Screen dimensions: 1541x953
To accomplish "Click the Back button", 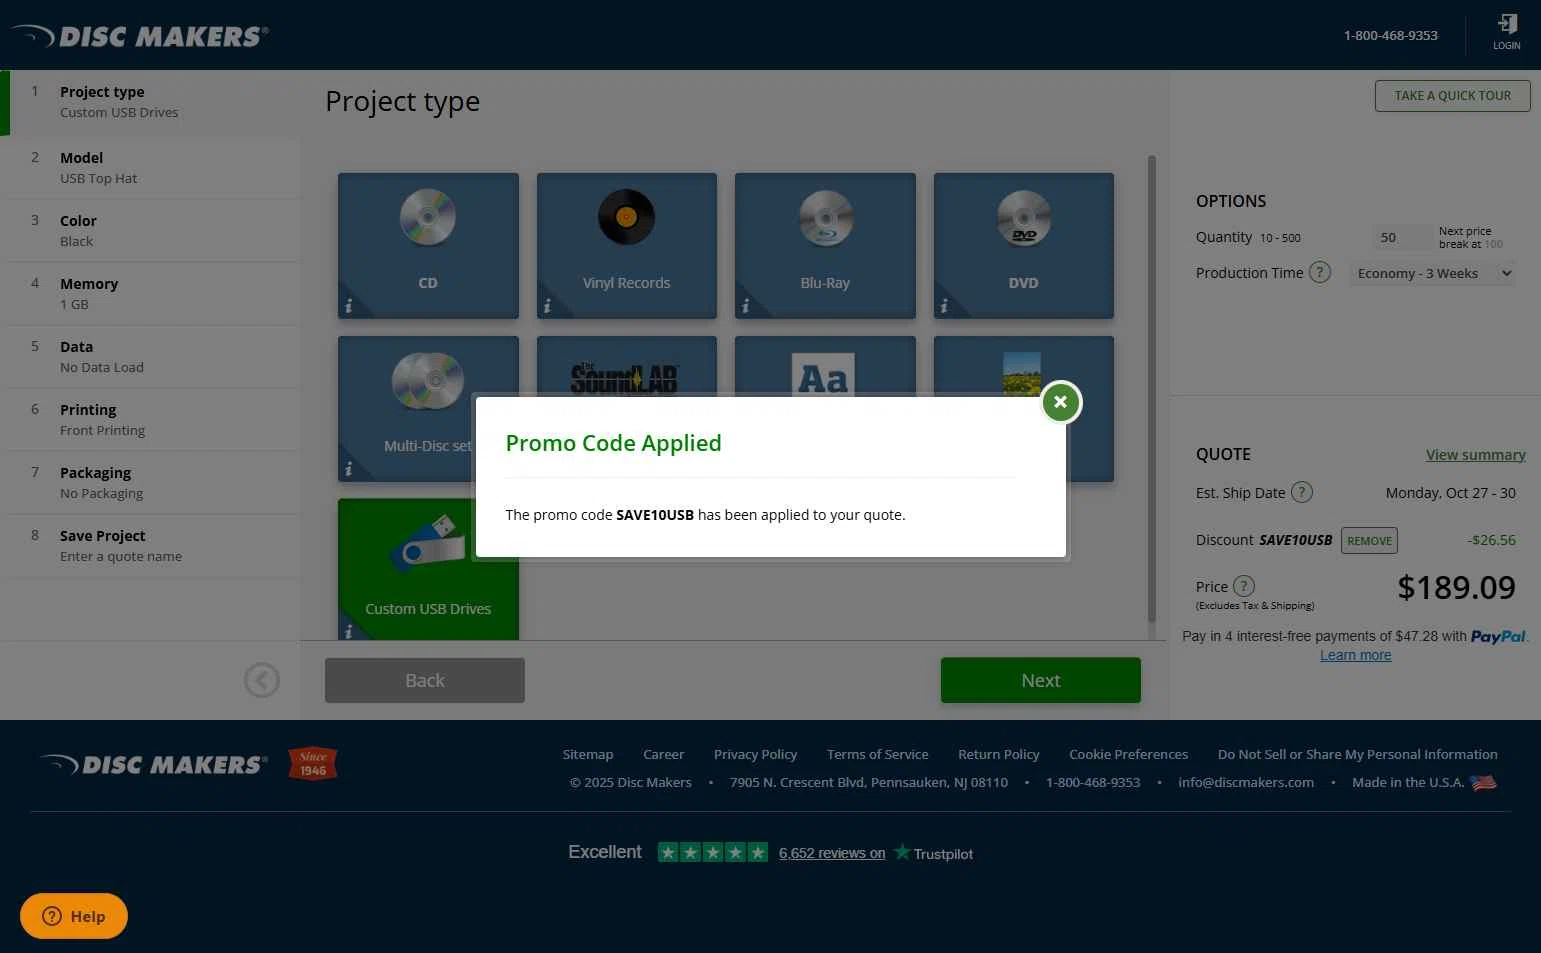I will pyautogui.click(x=425, y=680).
